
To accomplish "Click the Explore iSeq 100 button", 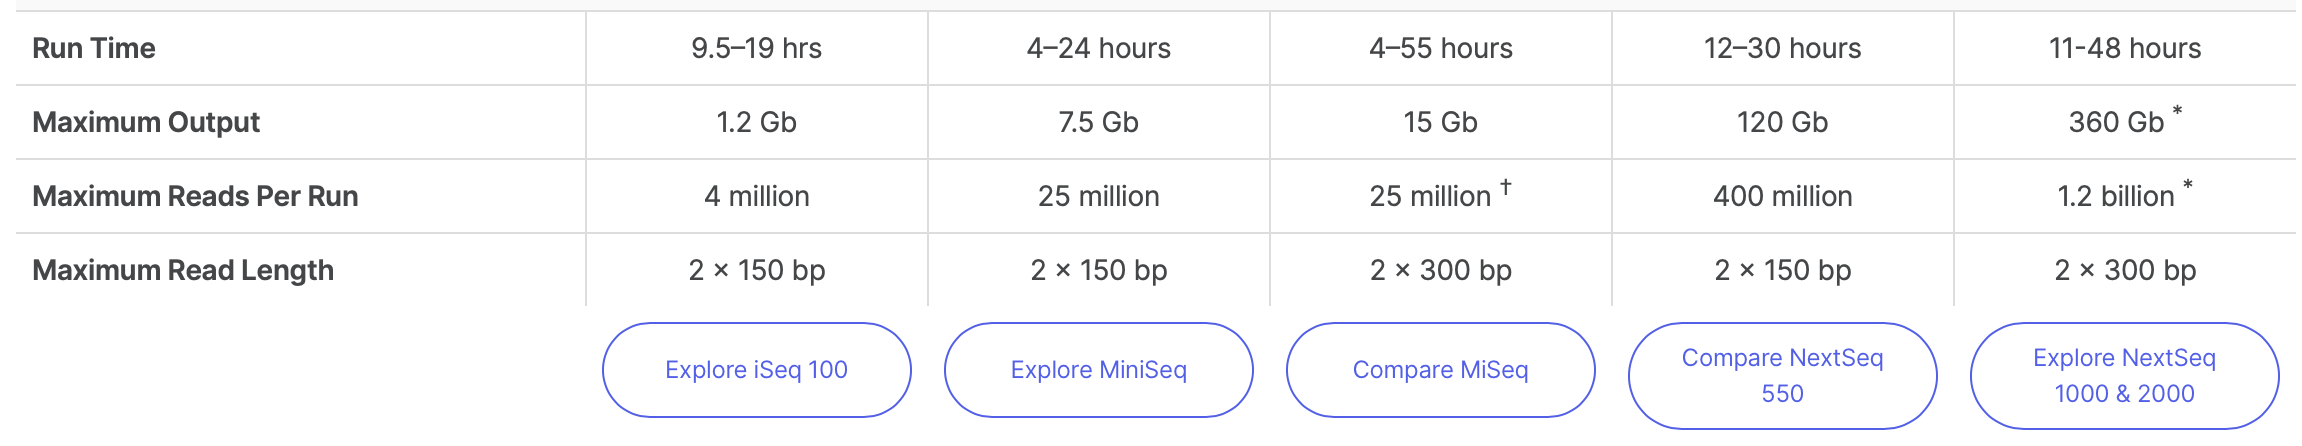I will pos(756,370).
